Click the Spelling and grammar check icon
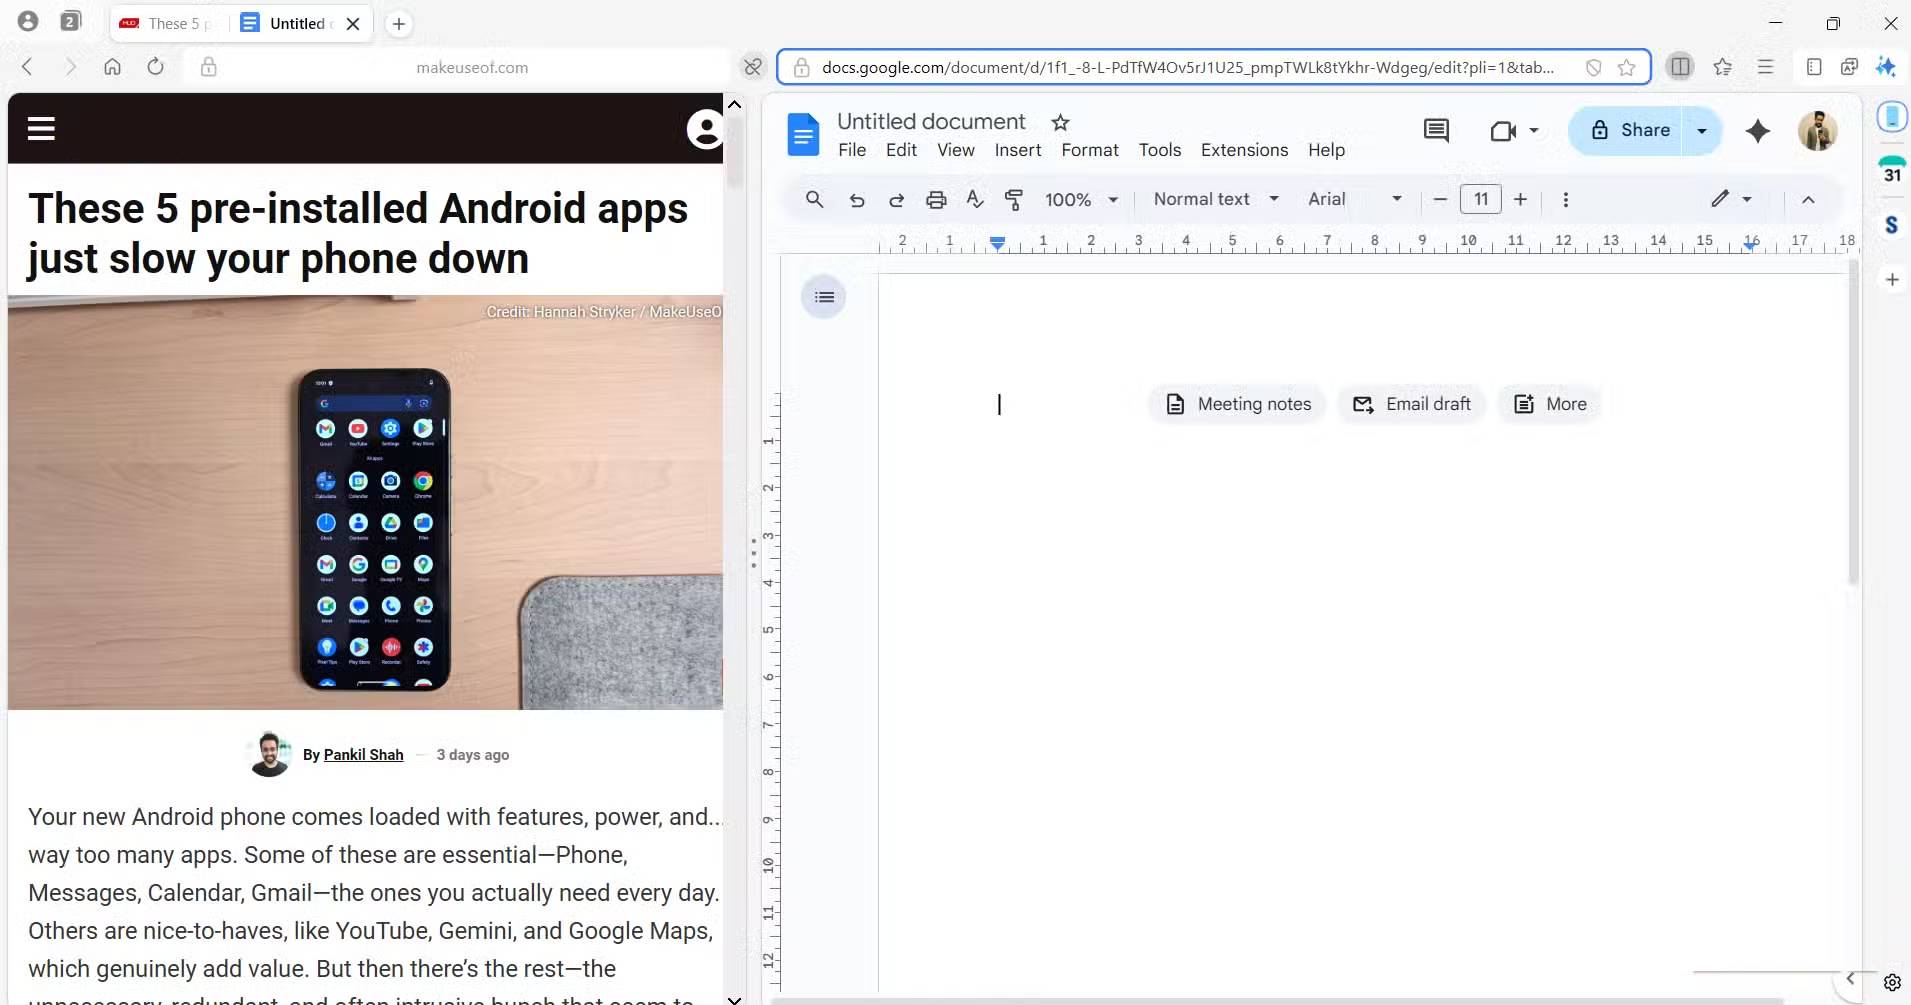The image size is (1911, 1005). 975,200
